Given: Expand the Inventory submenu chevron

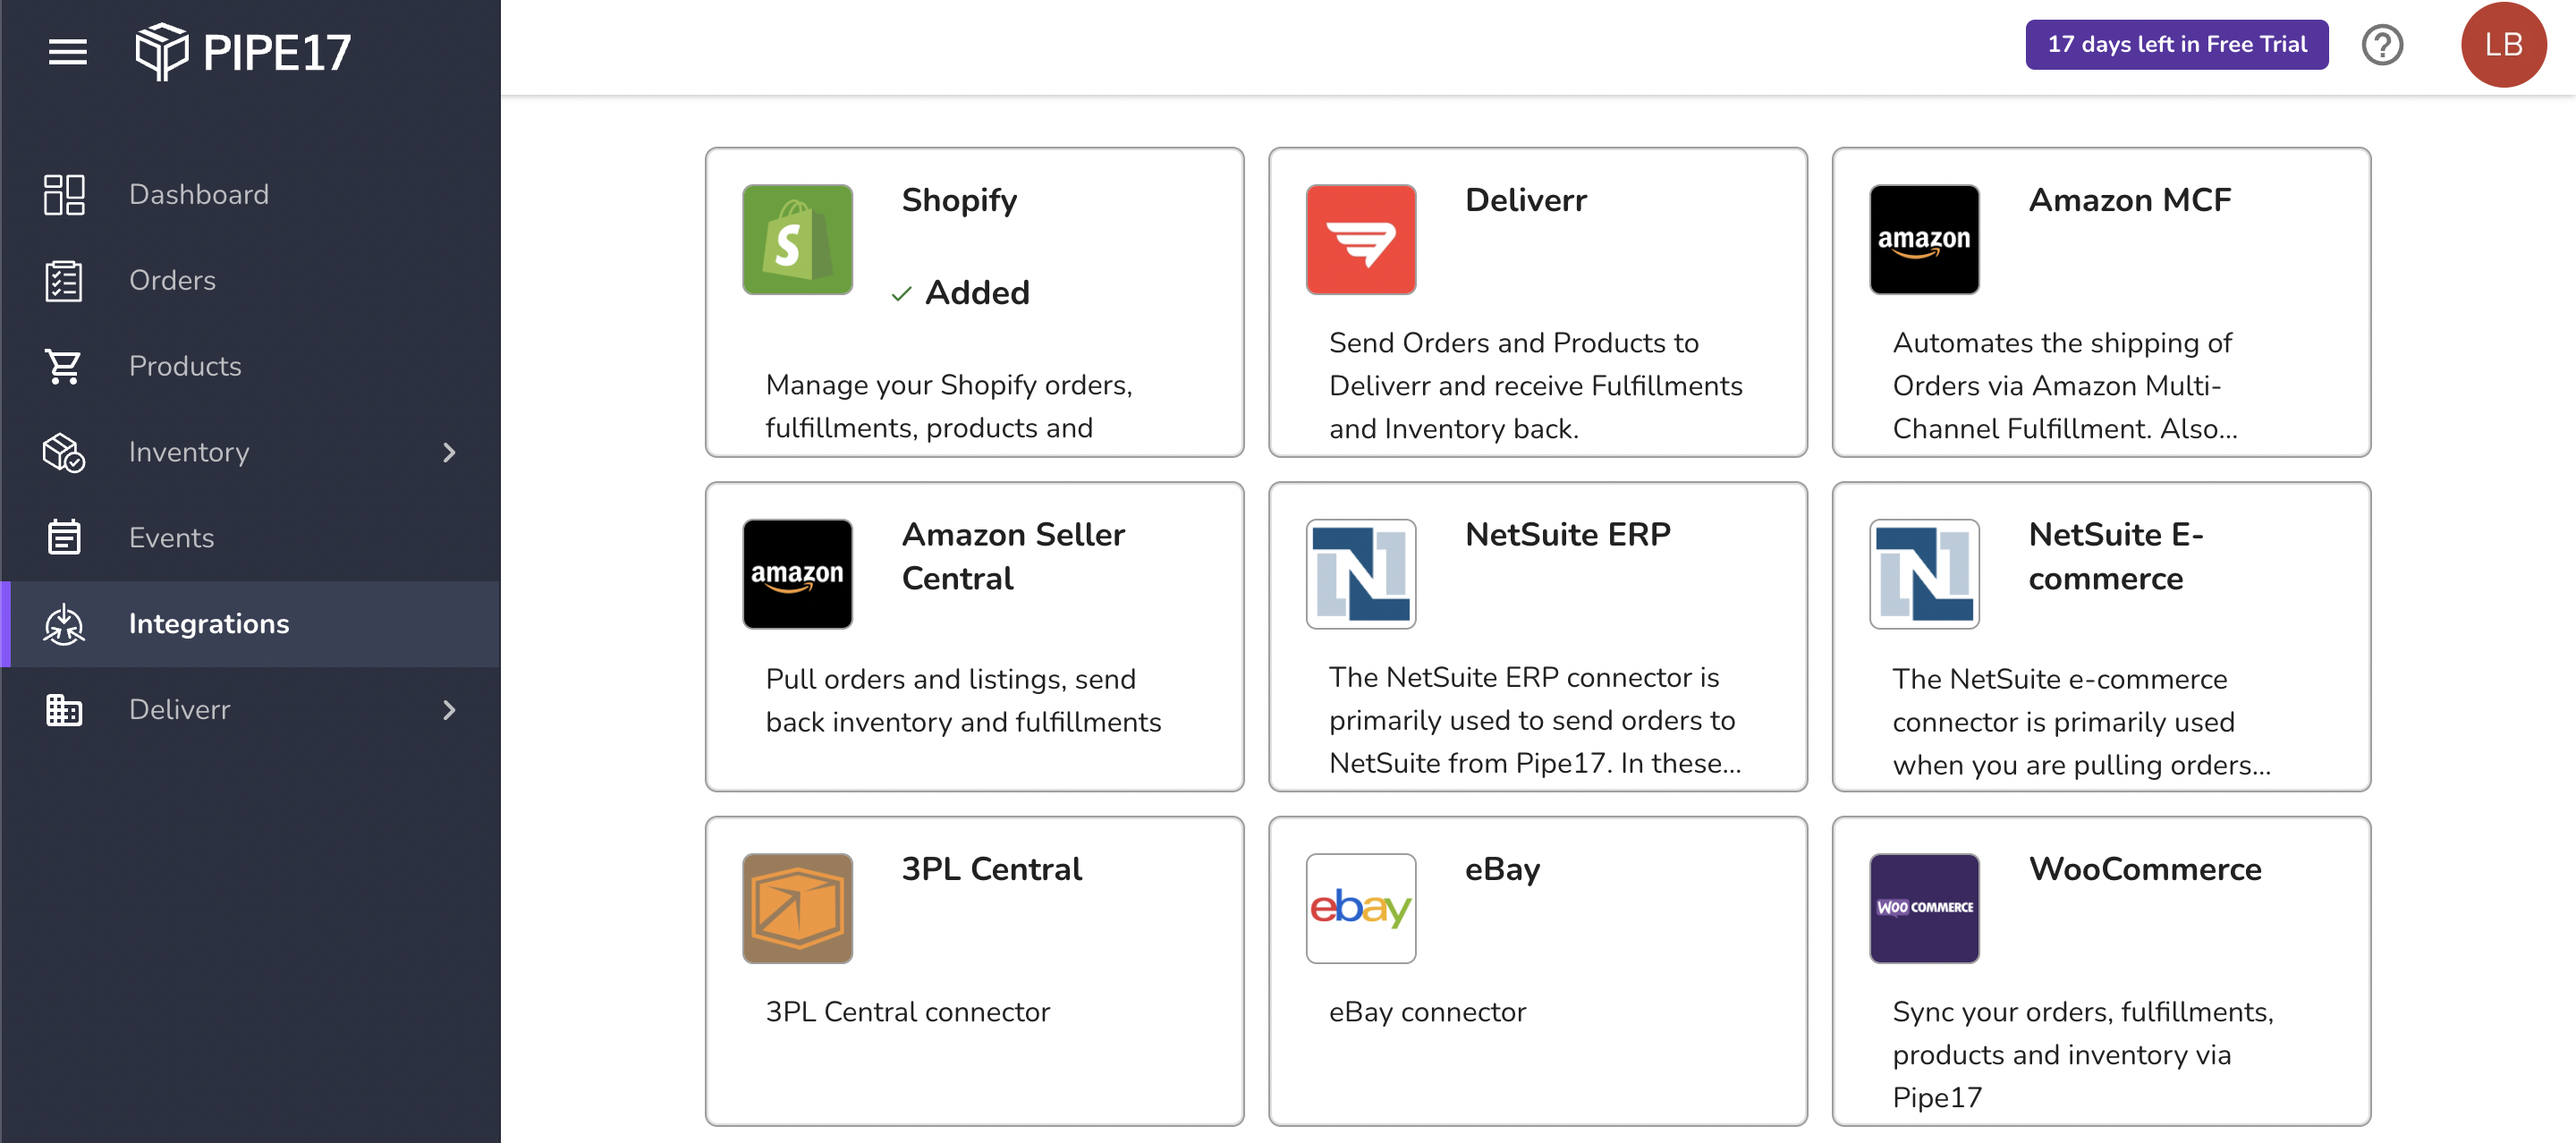Looking at the screenshot, I should pyautogui.click(x=449, y=452).
